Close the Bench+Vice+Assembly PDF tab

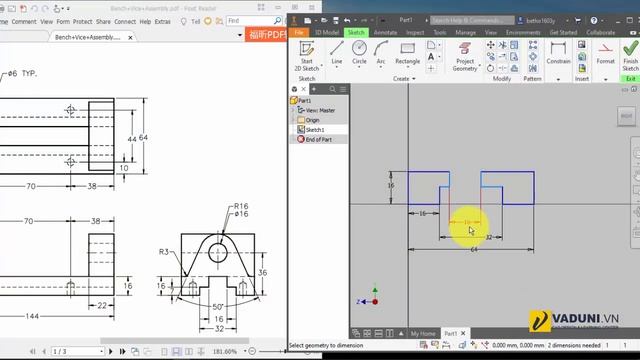point(130,38)
